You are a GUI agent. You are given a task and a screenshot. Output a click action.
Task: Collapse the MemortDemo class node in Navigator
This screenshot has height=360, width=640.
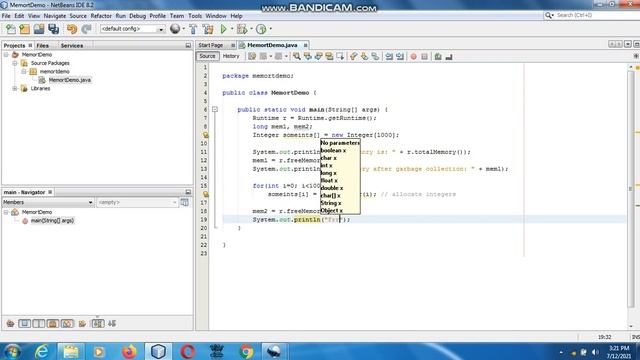coord(6,212)
